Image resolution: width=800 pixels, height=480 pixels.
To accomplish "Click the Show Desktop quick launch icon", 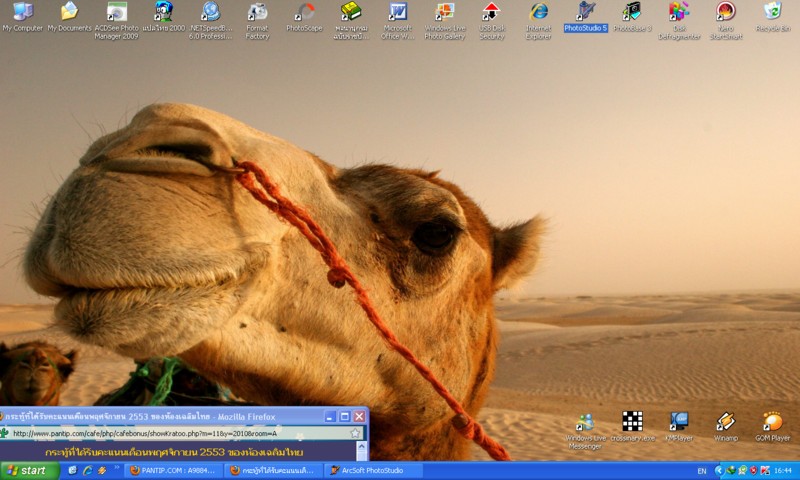I will [x=72, y=470].
